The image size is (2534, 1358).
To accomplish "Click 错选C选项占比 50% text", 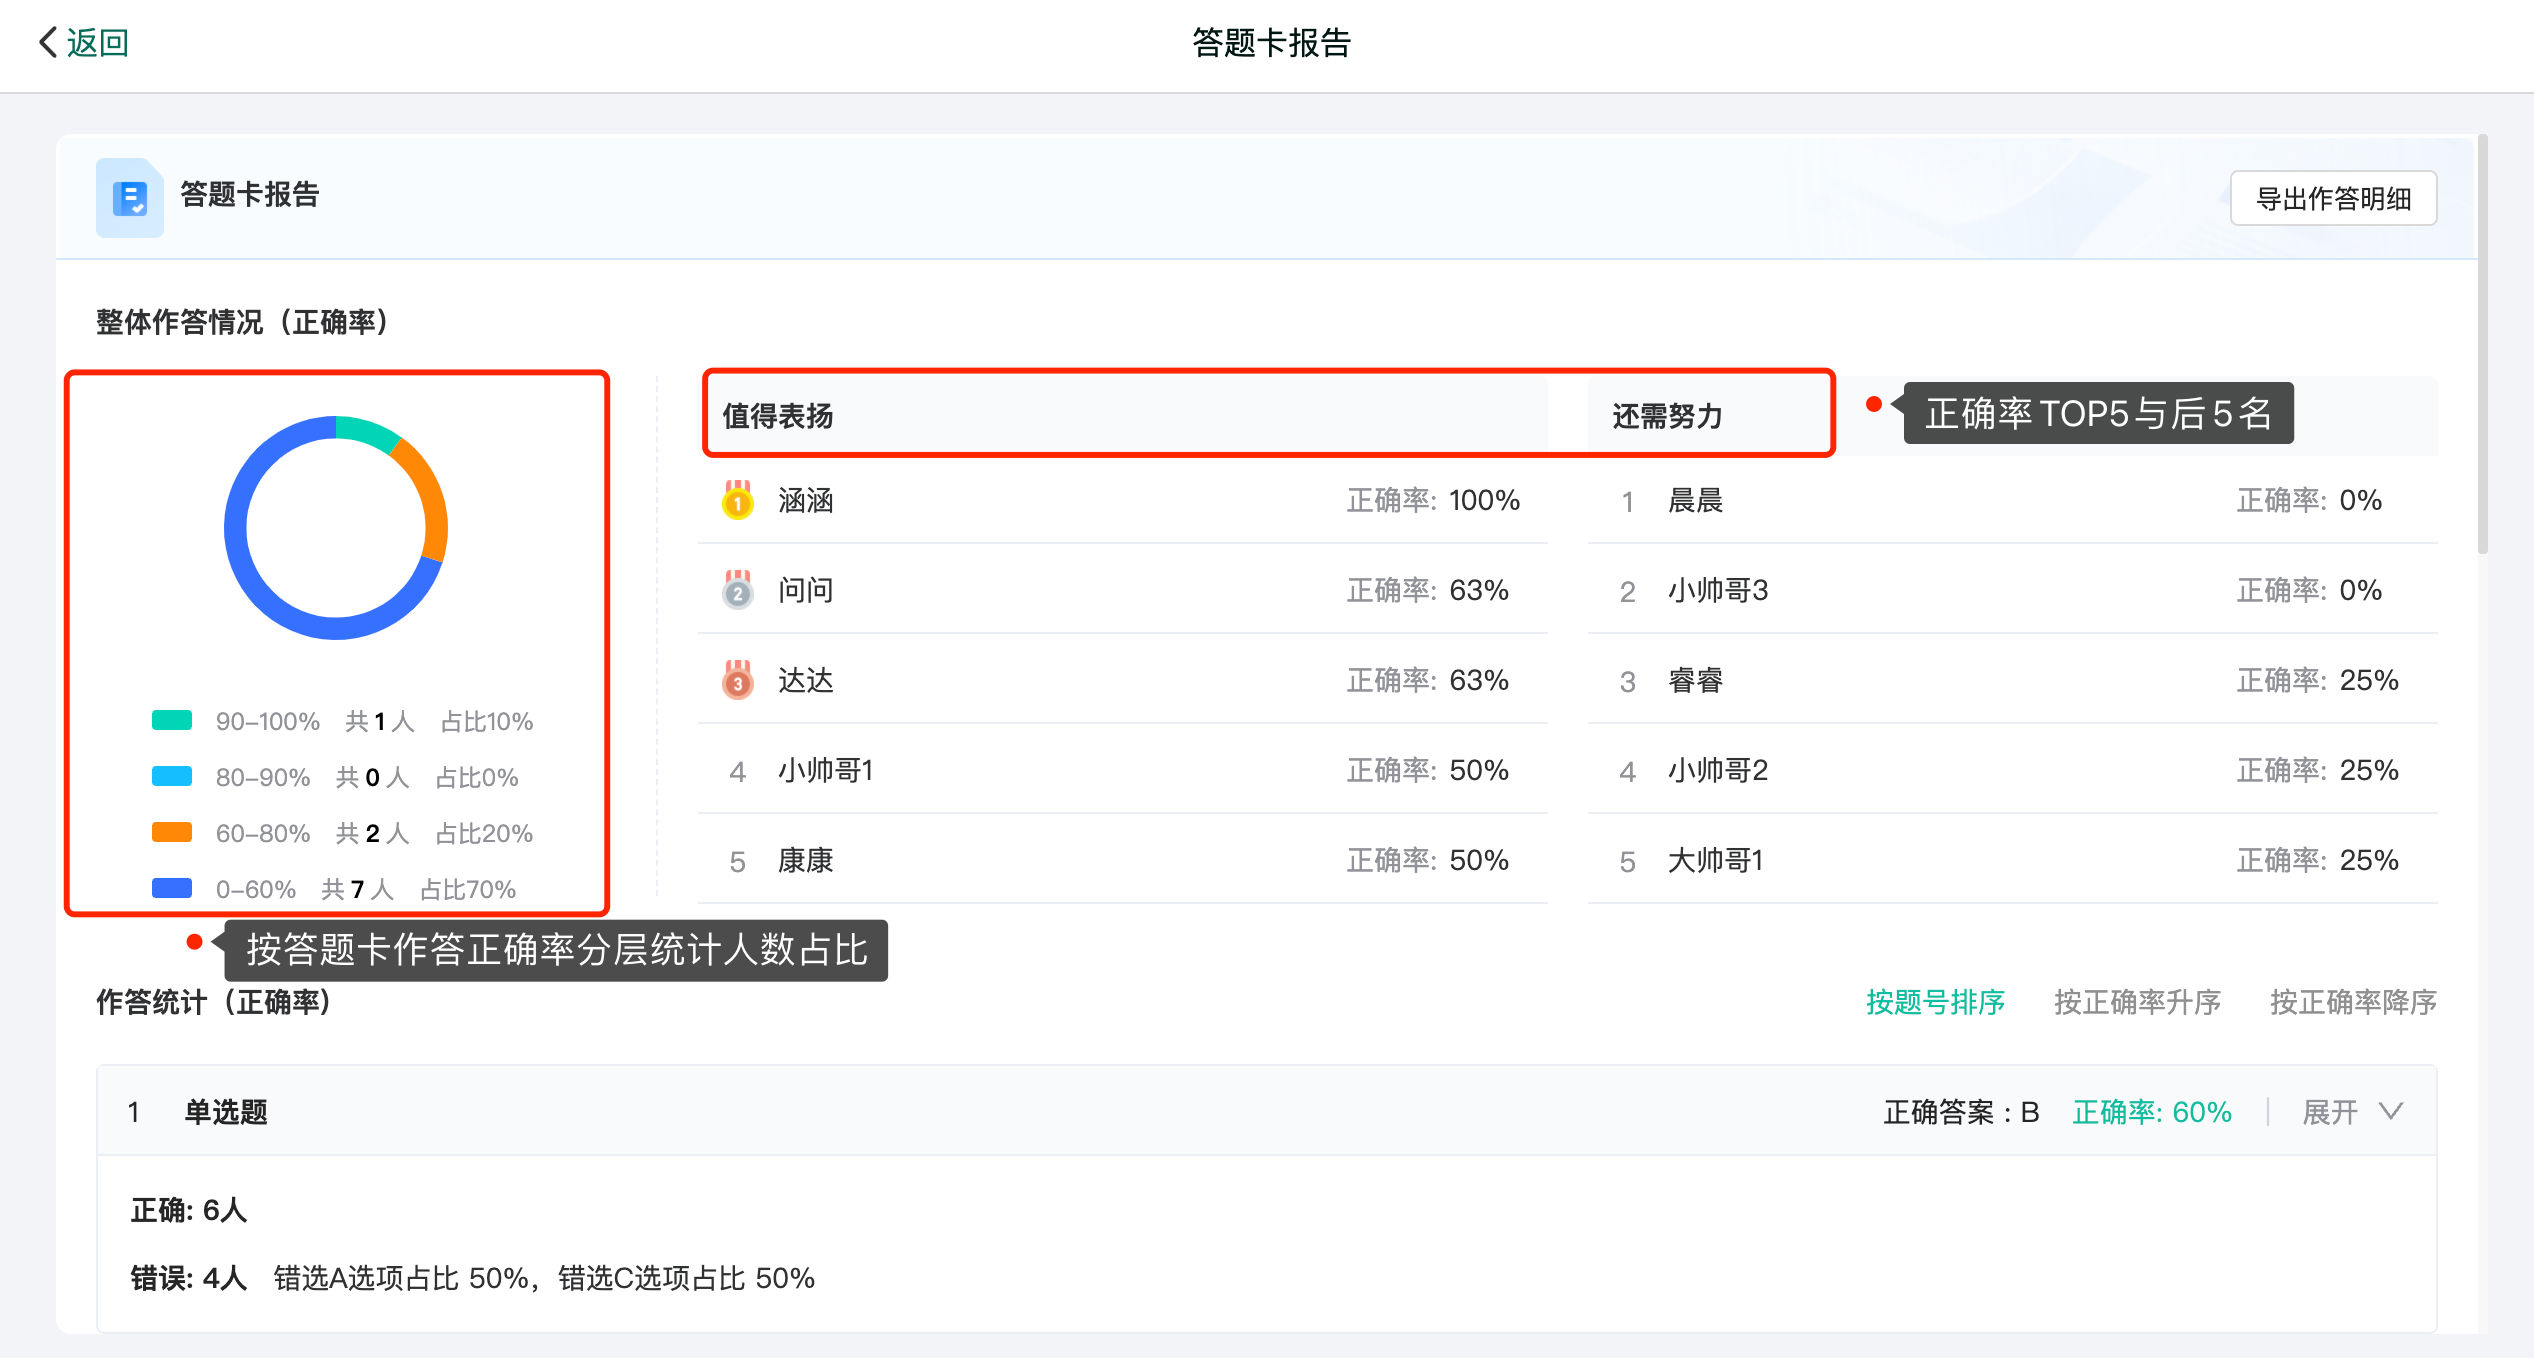I will (686, 1278).
